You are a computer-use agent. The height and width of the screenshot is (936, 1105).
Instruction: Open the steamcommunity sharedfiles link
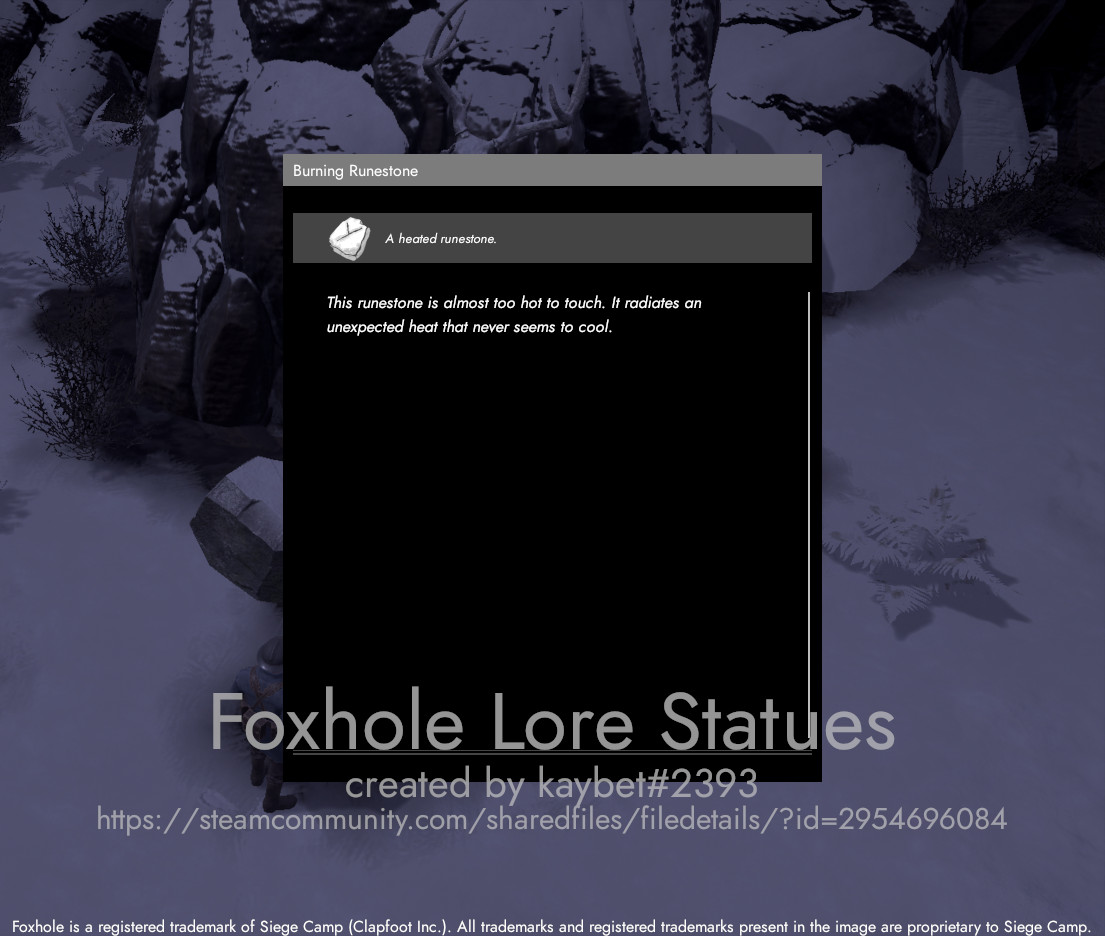click(552, 819)
